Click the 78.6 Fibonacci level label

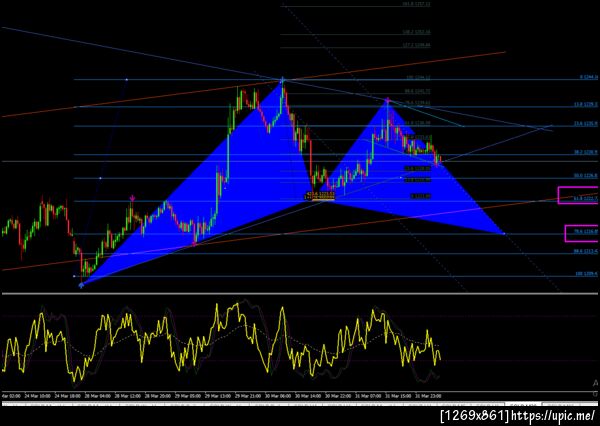point(585,231)
